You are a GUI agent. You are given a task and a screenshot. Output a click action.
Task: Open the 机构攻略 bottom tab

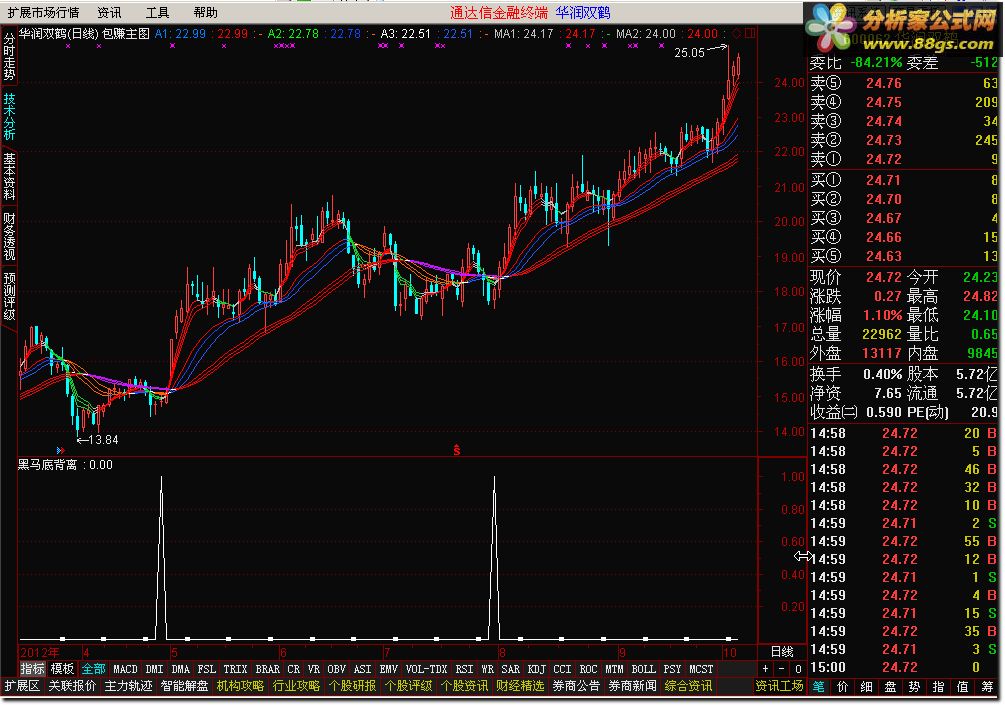[240, 686]
